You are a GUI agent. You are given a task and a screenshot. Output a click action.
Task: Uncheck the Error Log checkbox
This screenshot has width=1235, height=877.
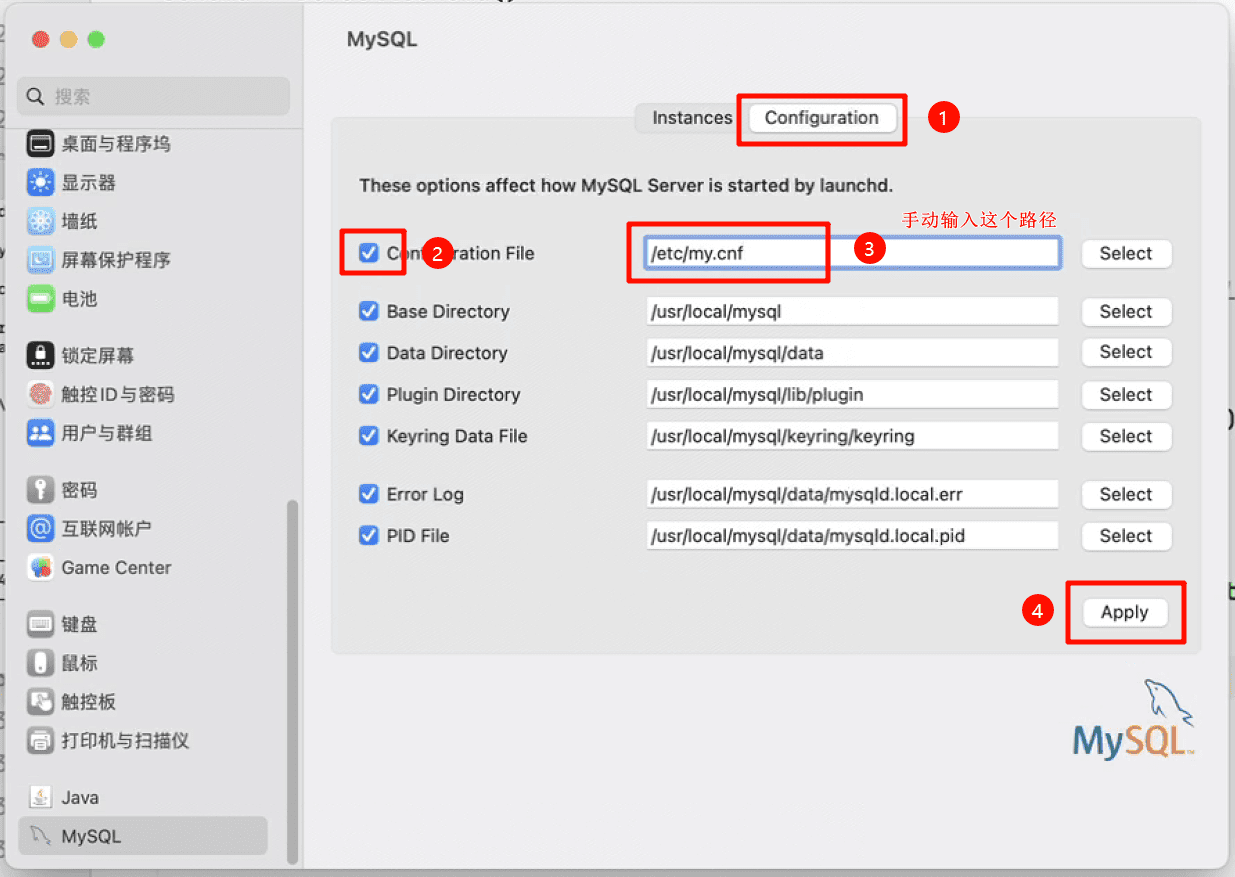(368, 494)
